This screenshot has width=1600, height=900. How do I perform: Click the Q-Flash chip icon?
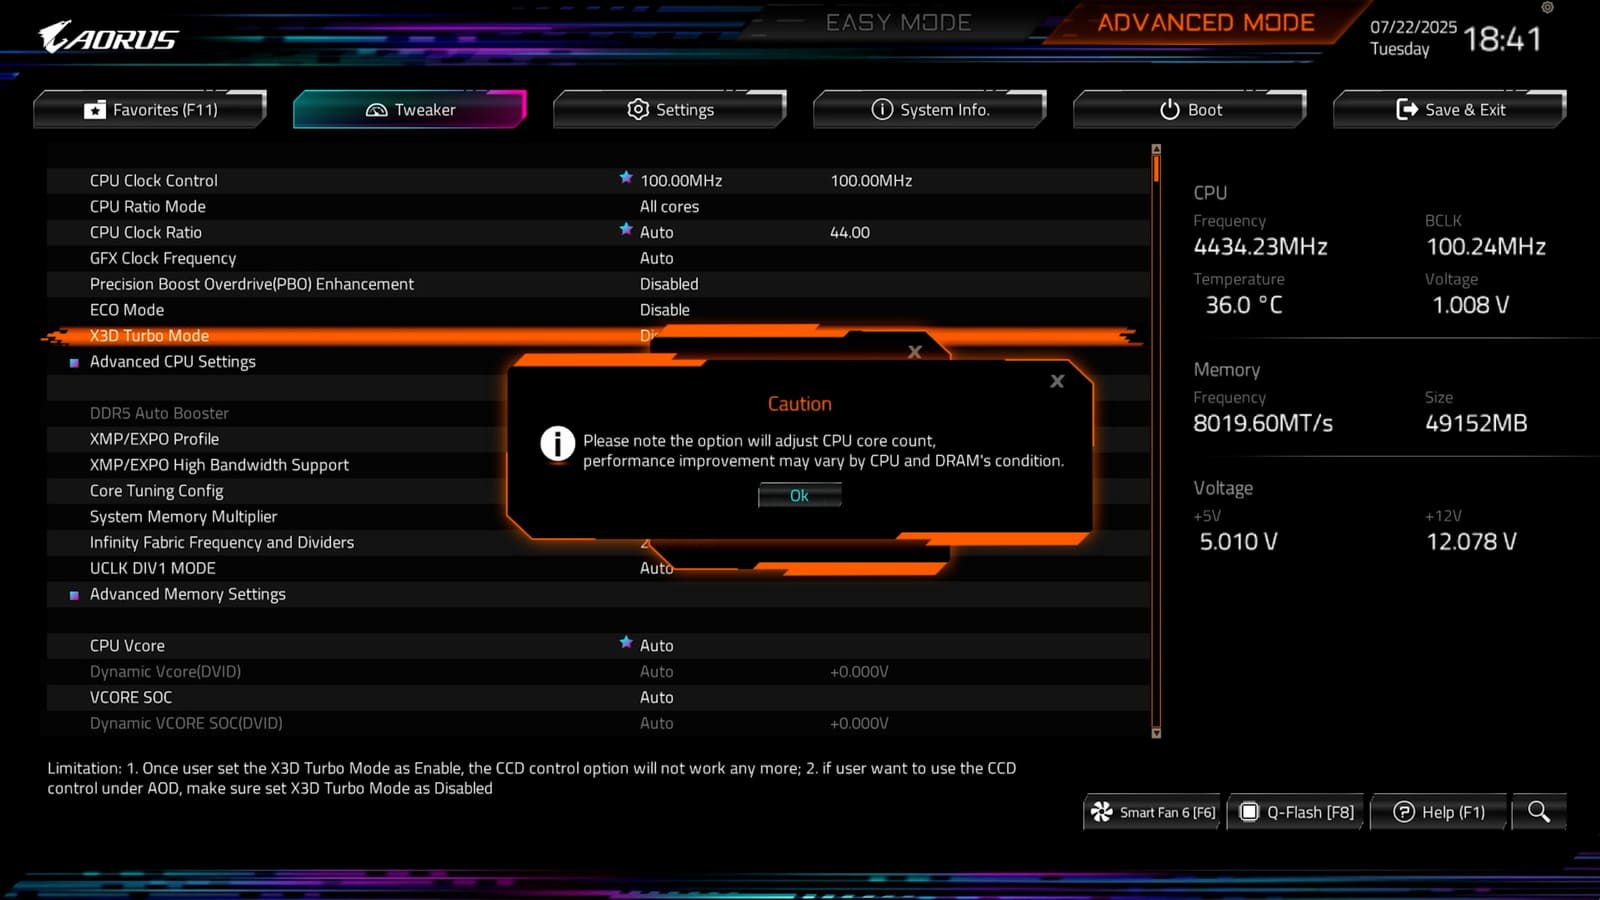1249,812
